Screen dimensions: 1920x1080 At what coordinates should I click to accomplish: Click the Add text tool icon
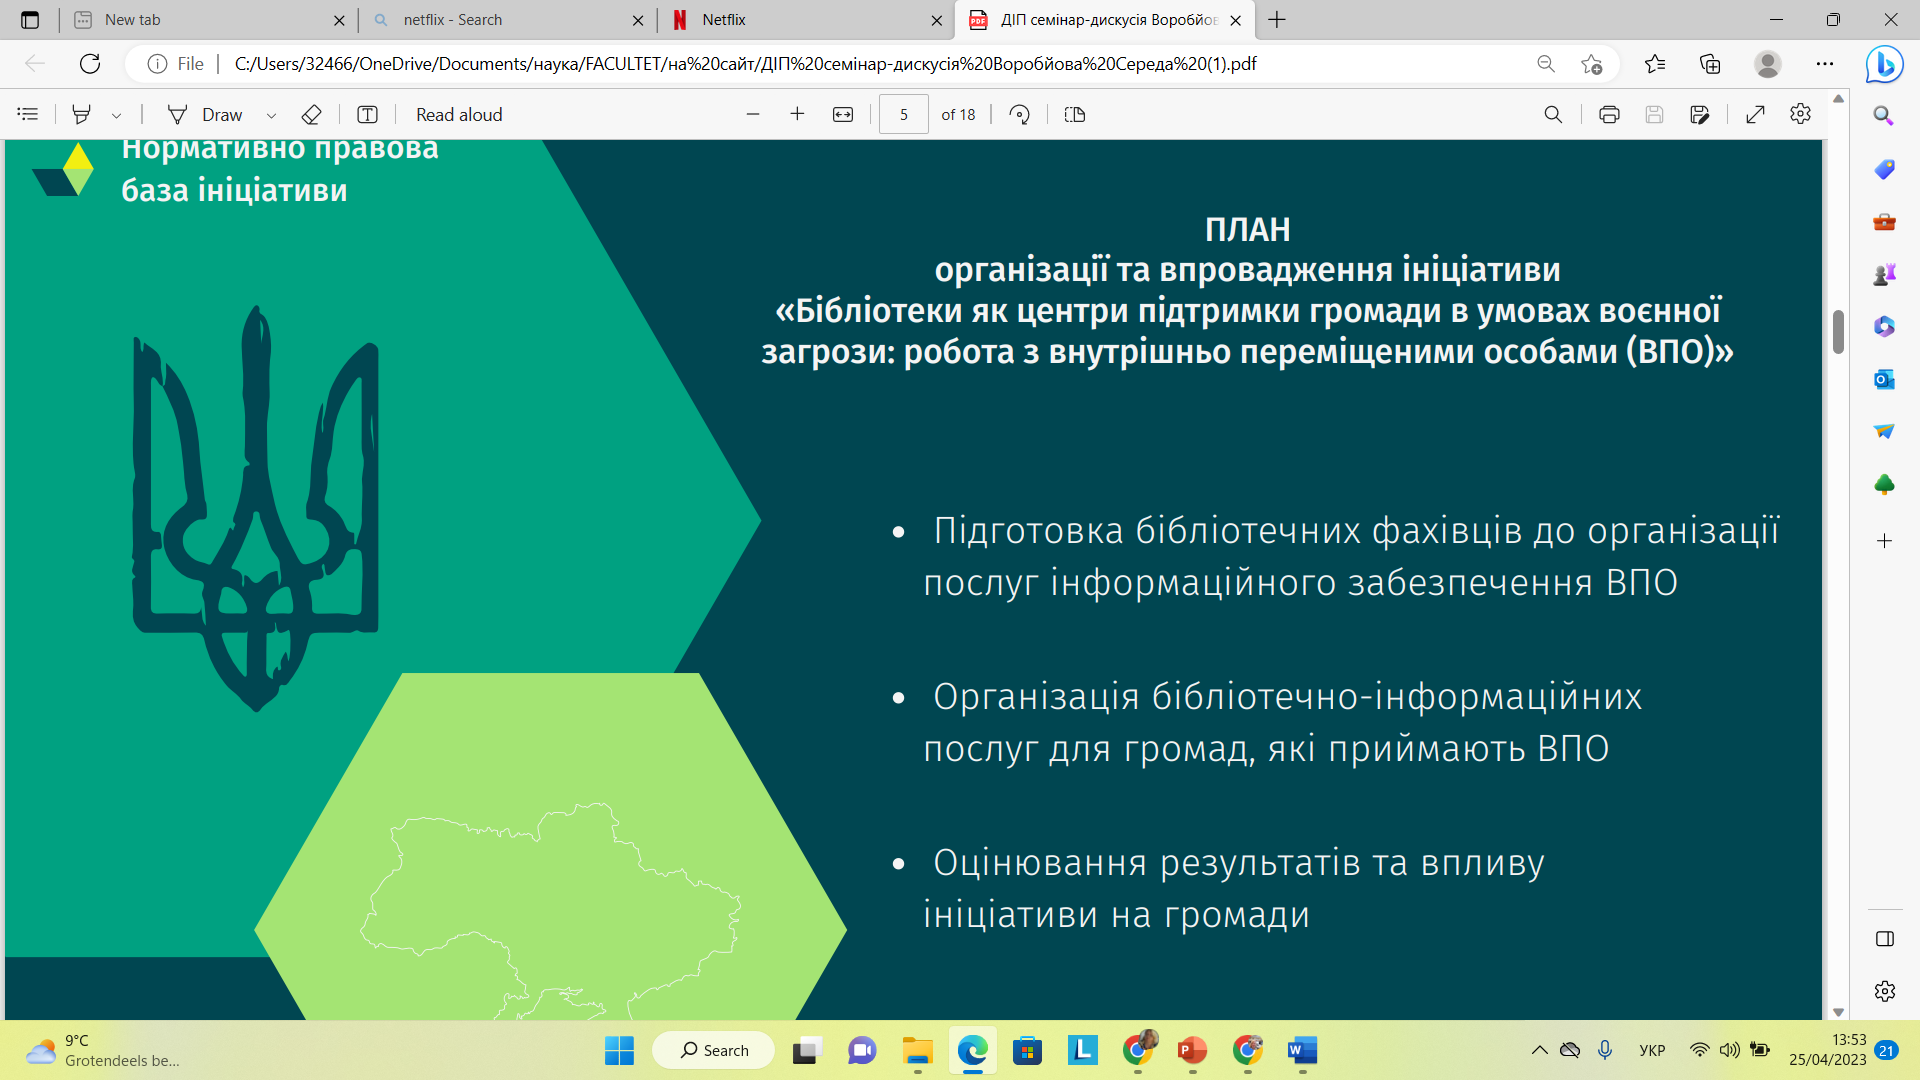tap(367, 115)
